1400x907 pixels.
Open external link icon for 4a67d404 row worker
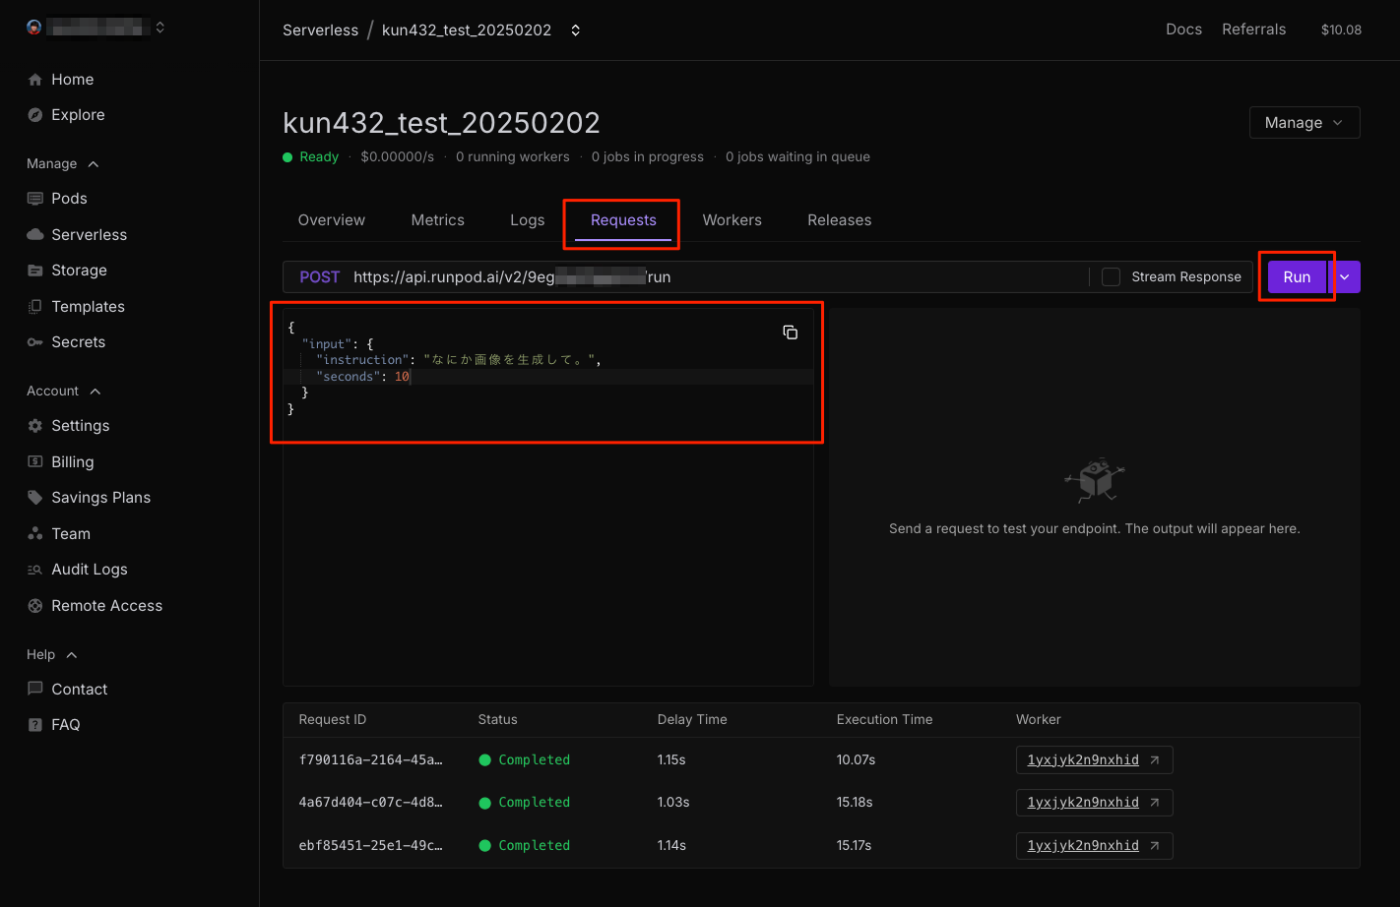pos(1154,803)
